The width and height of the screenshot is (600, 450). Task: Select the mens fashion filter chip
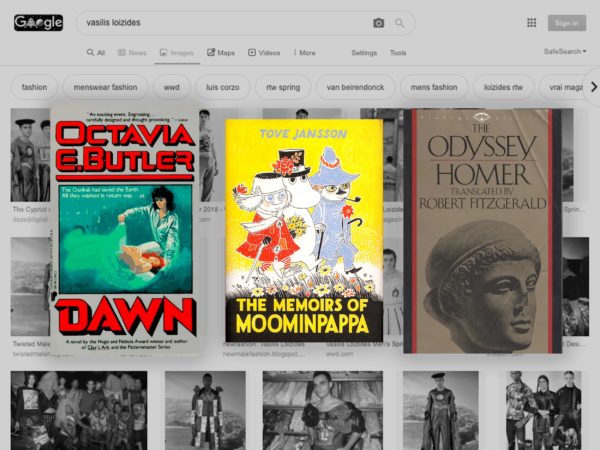point(434,87)
